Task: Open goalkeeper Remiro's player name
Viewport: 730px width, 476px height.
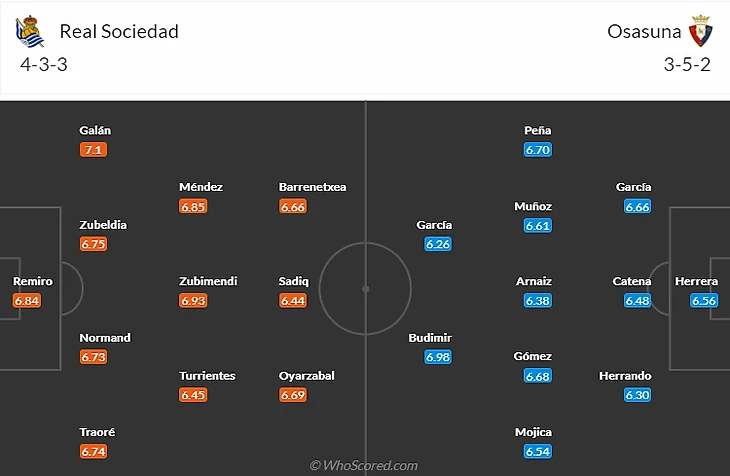Action: click(33, 281)
